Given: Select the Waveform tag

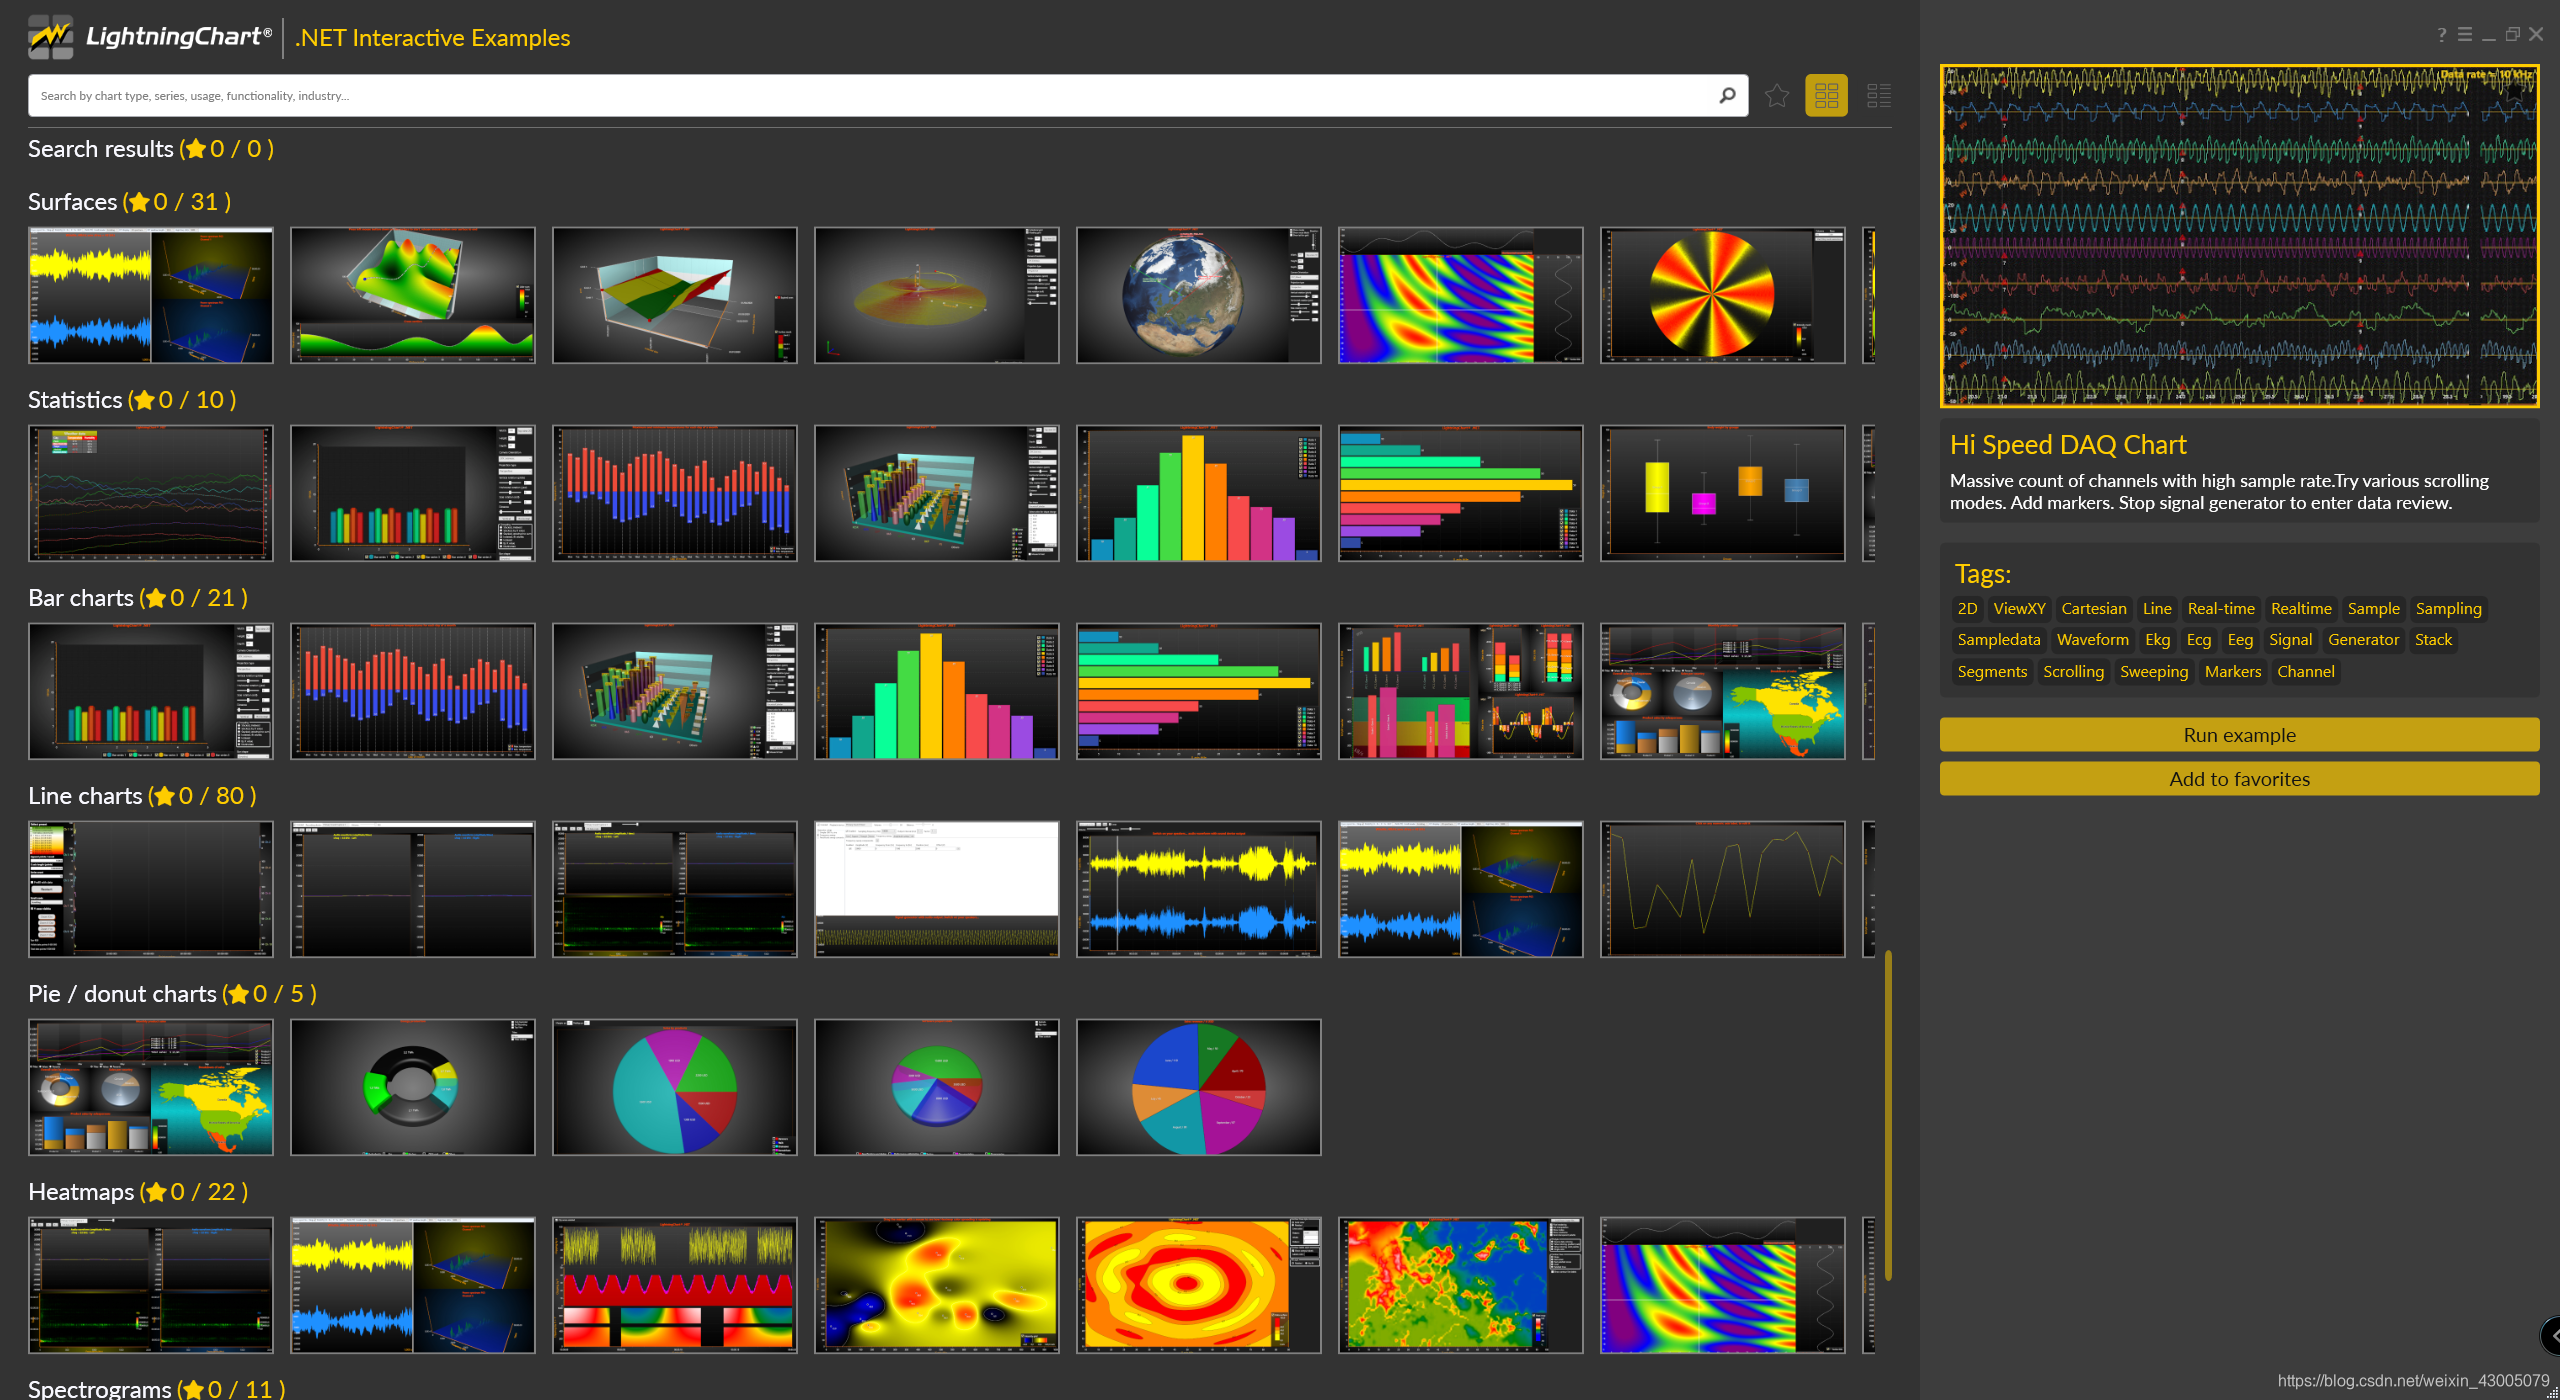Looking at the screenshot, I should 2092,640.
